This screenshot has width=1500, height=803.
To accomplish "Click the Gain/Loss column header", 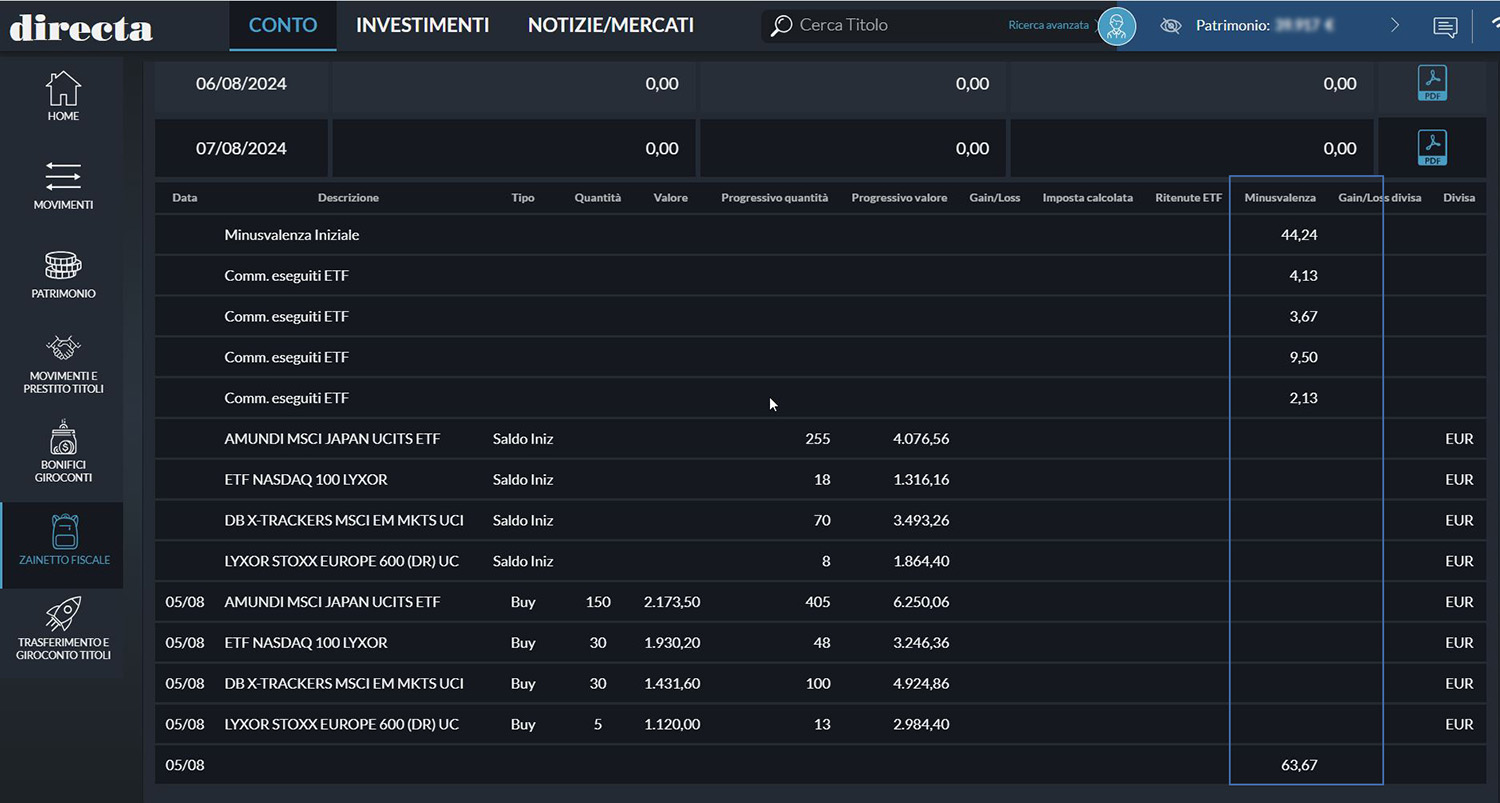I will [x=995, y=198].
